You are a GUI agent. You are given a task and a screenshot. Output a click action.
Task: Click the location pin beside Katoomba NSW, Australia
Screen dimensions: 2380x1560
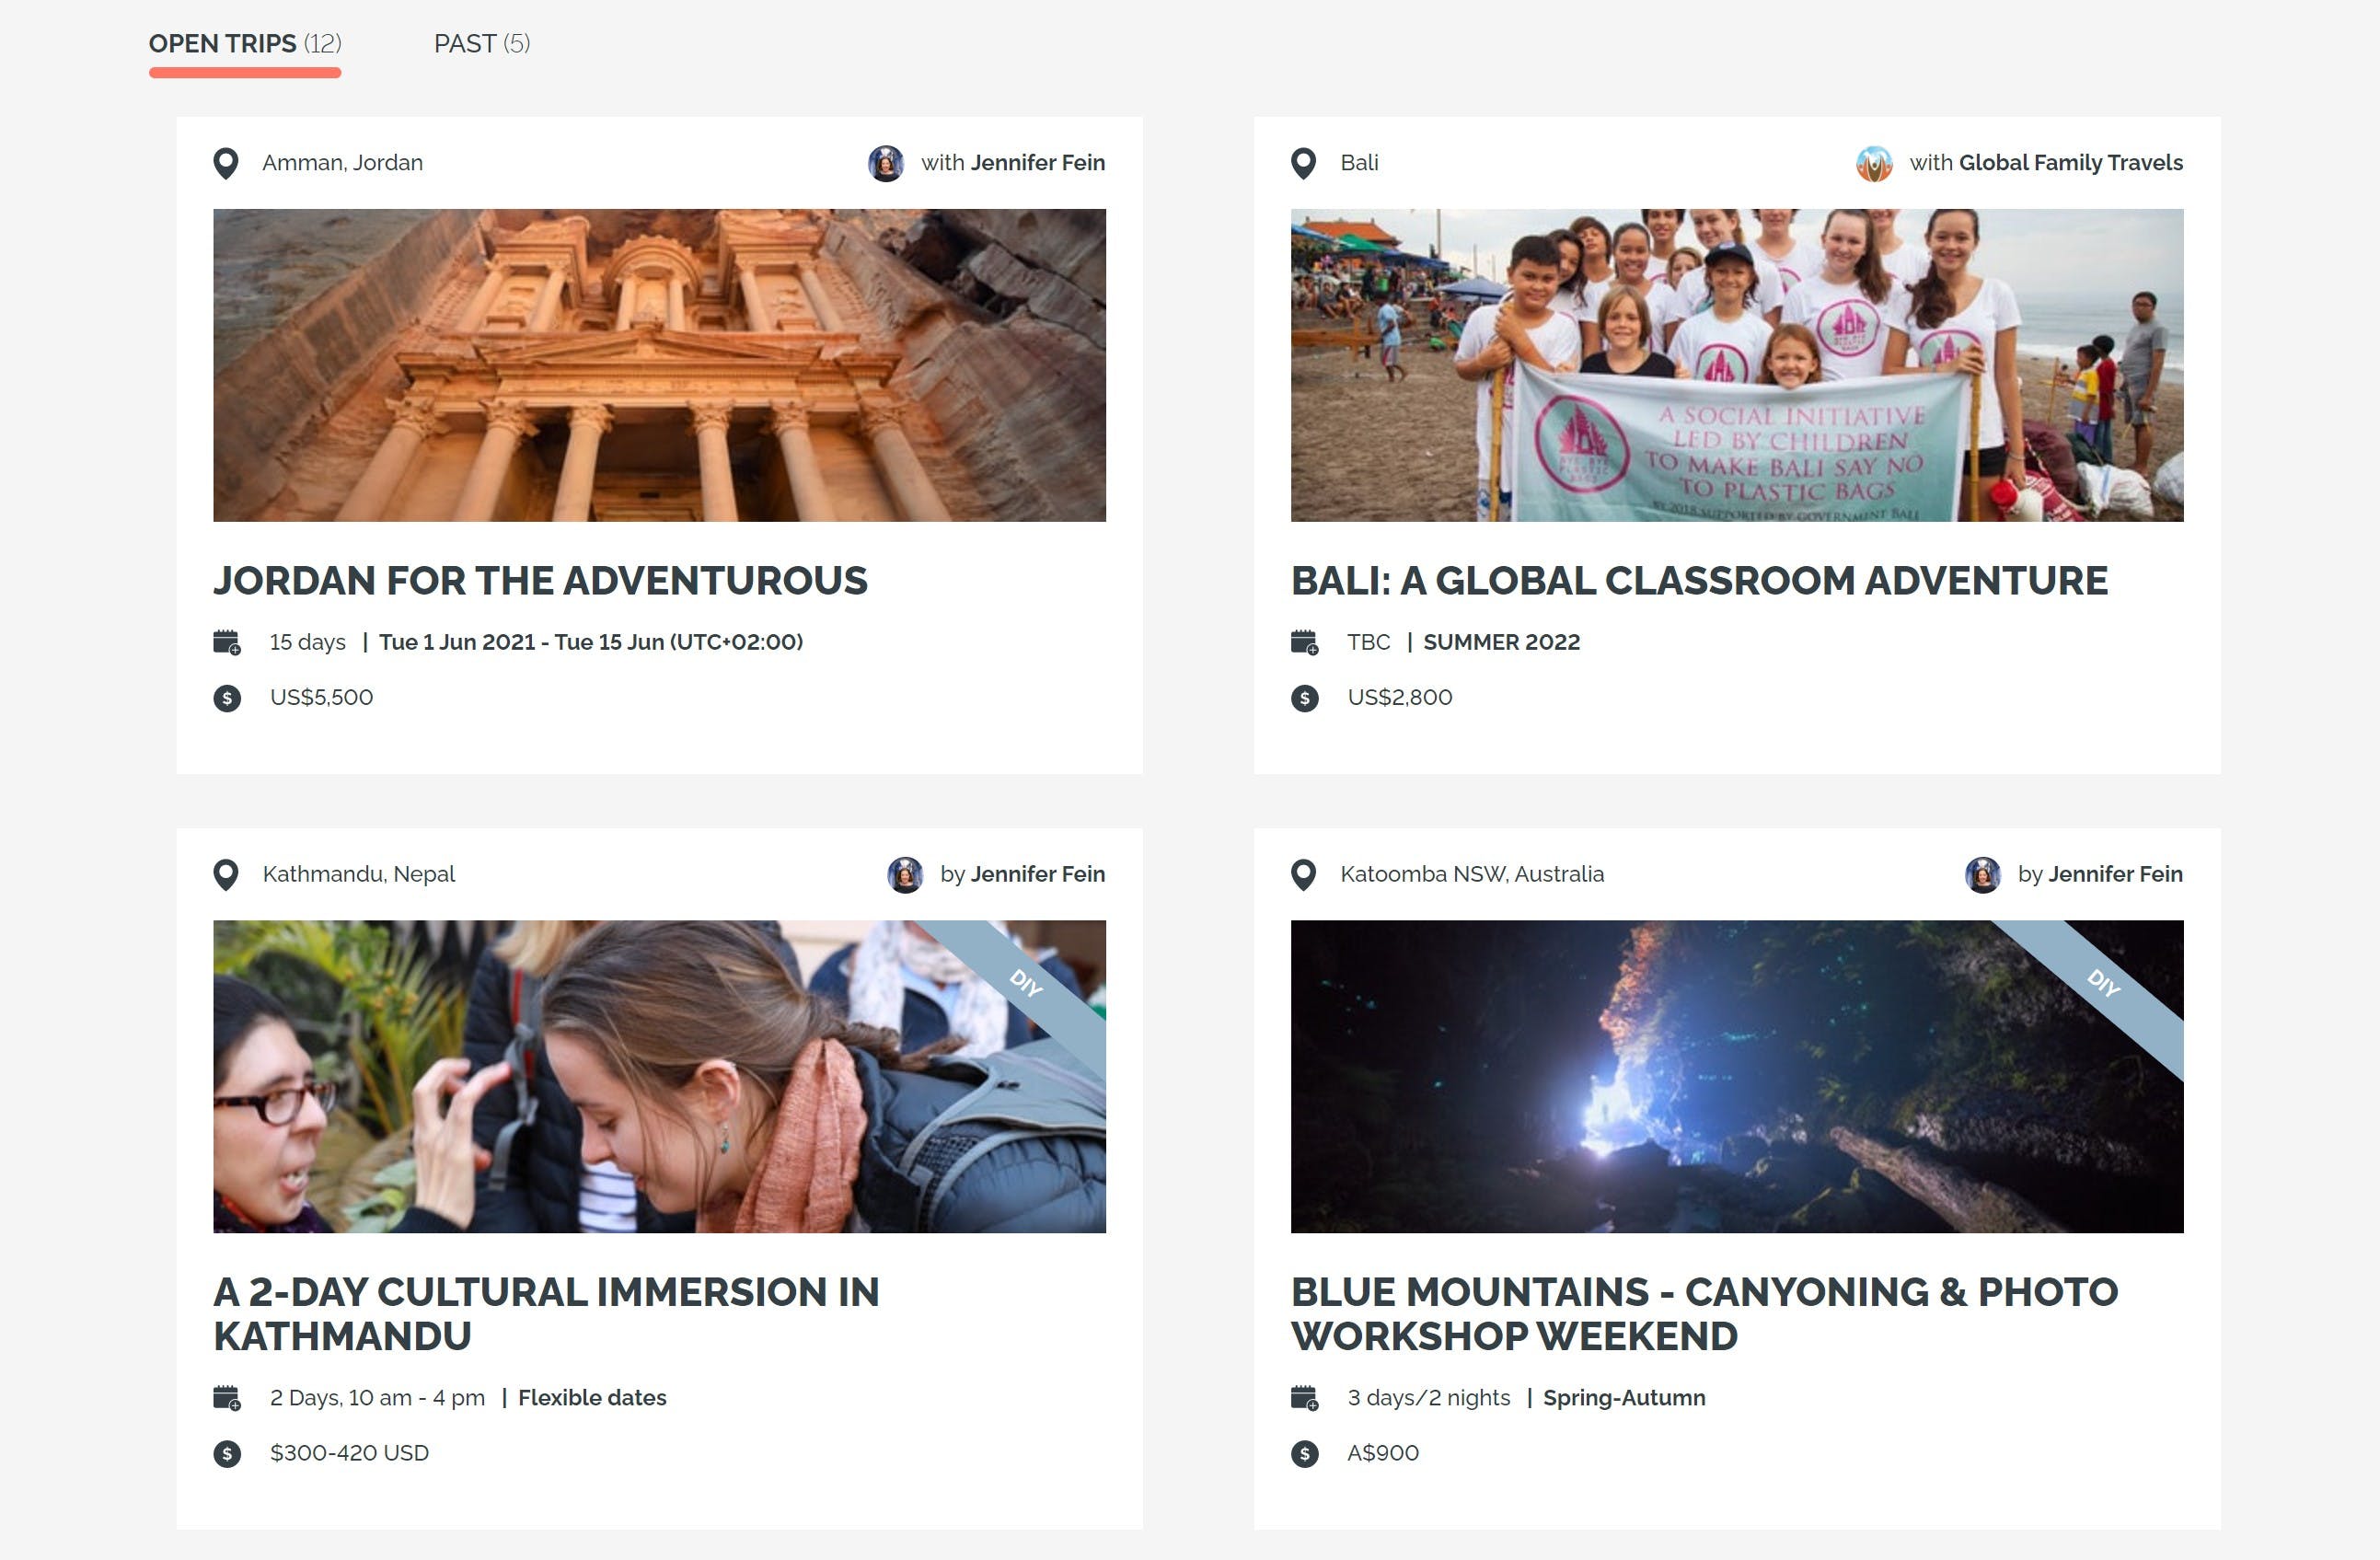coord(1303,875)
